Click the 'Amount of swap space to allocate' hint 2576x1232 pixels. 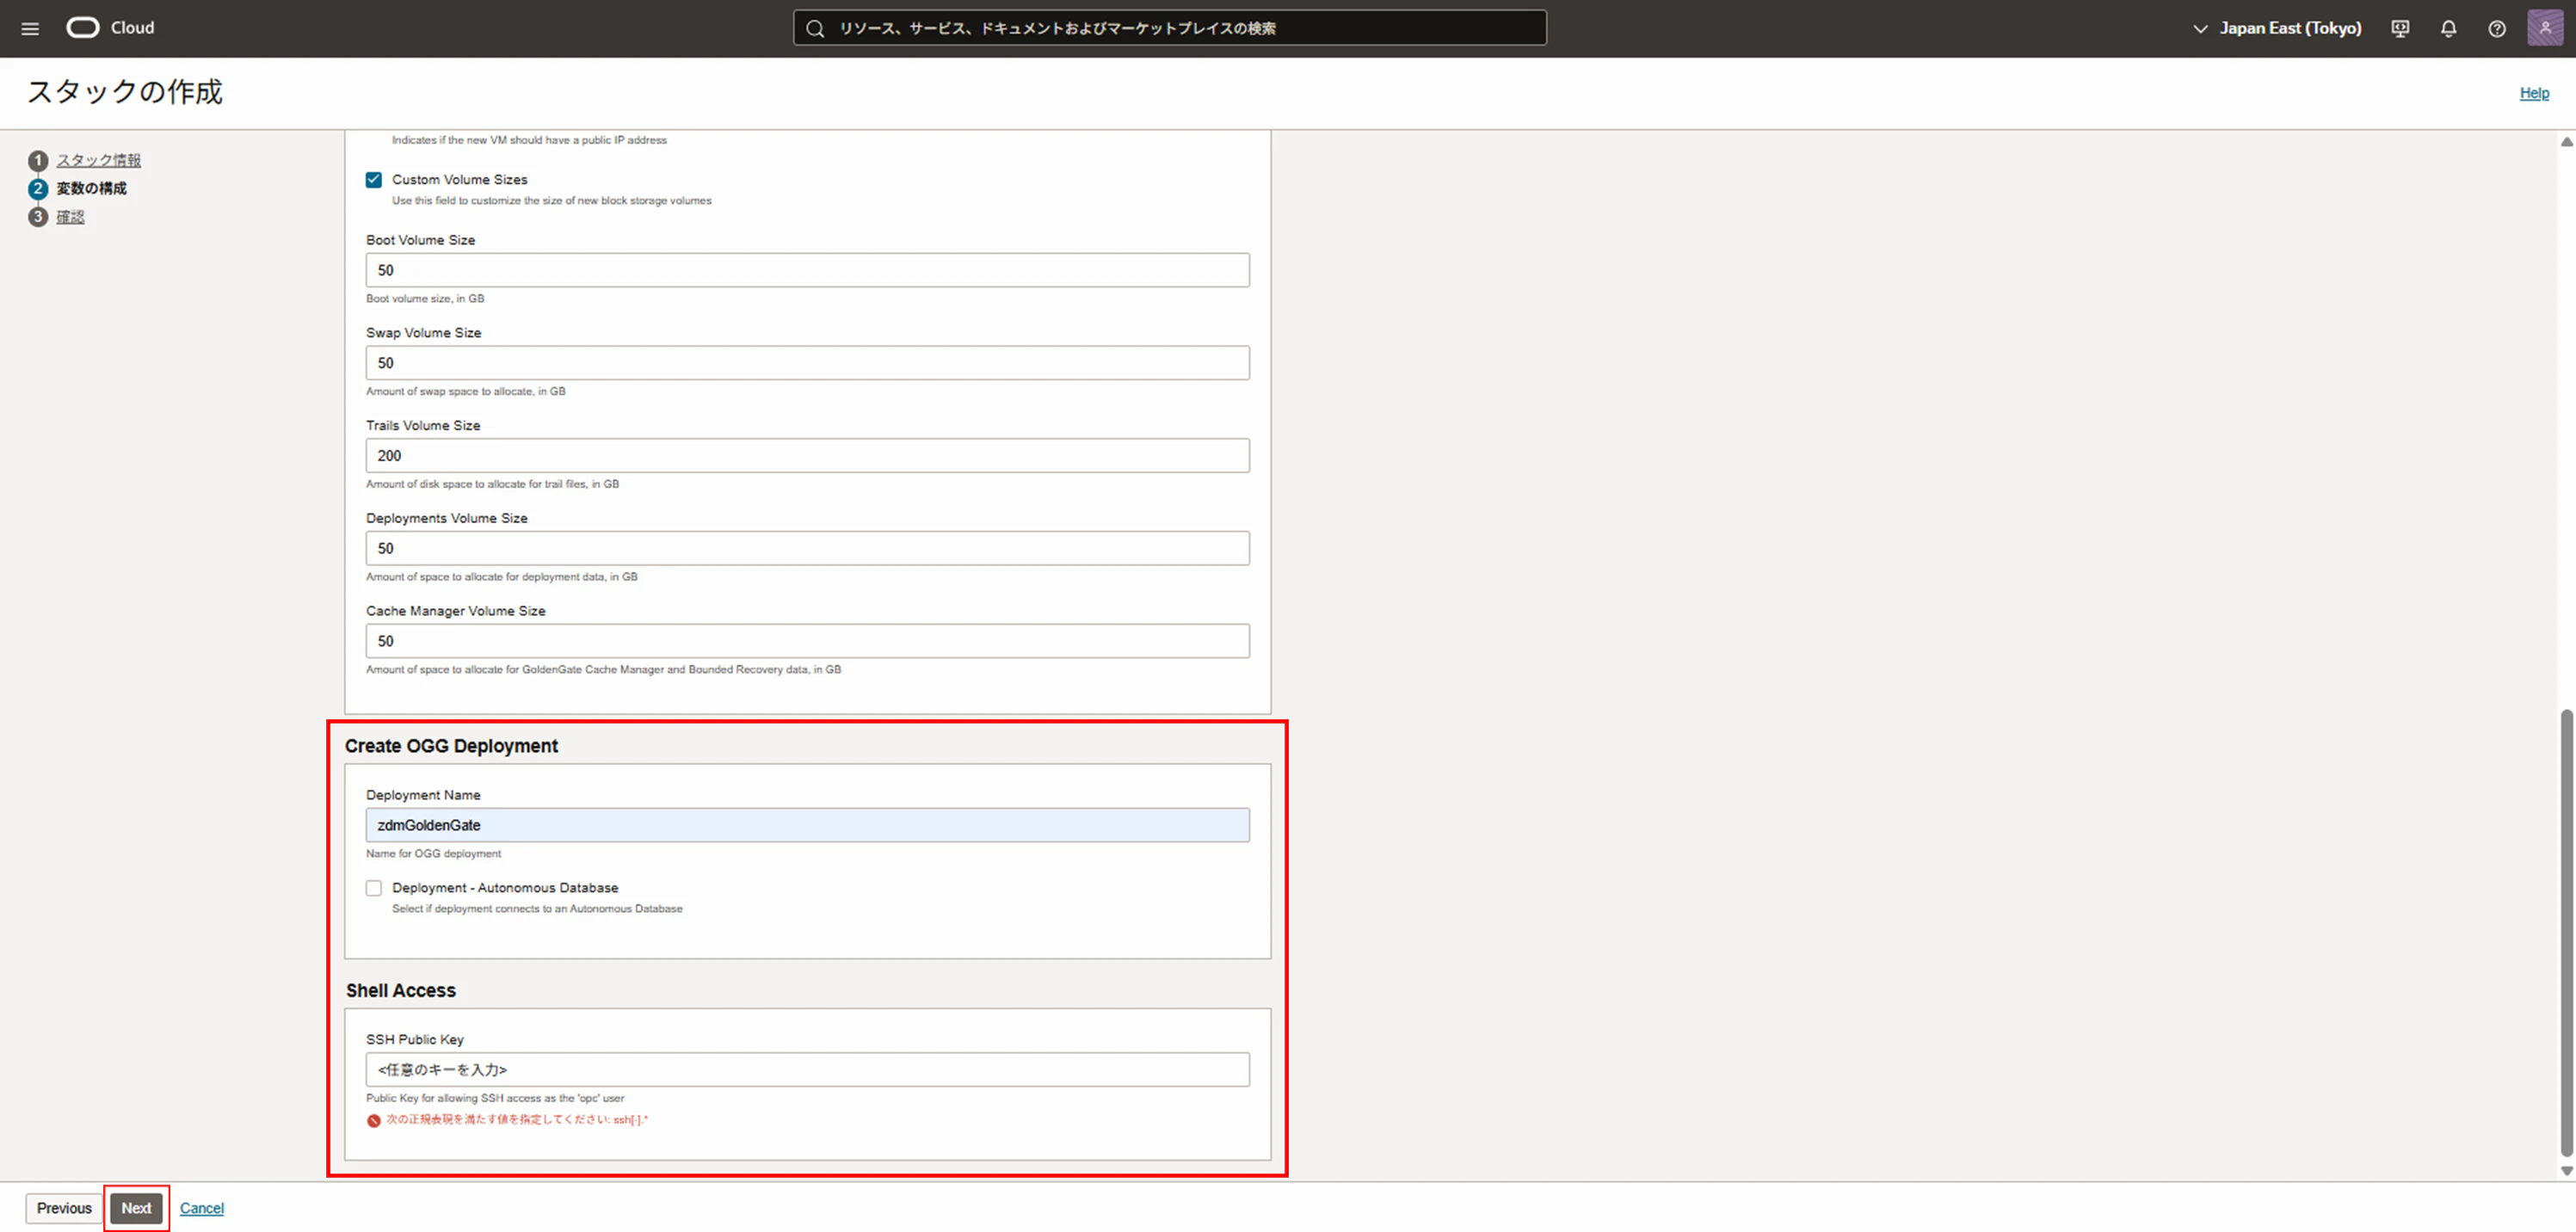click(465, 392)
